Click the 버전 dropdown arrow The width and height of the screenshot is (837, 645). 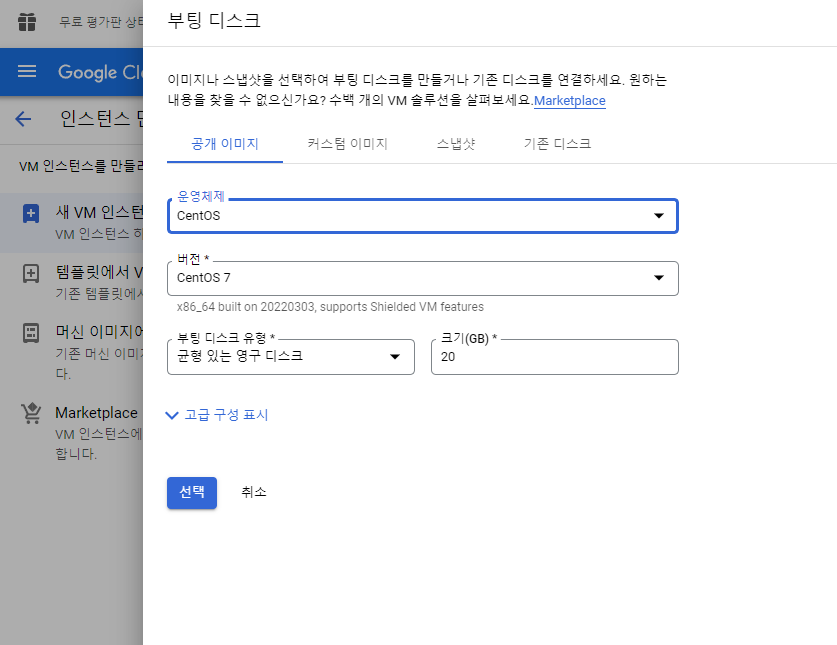point(659,278)
